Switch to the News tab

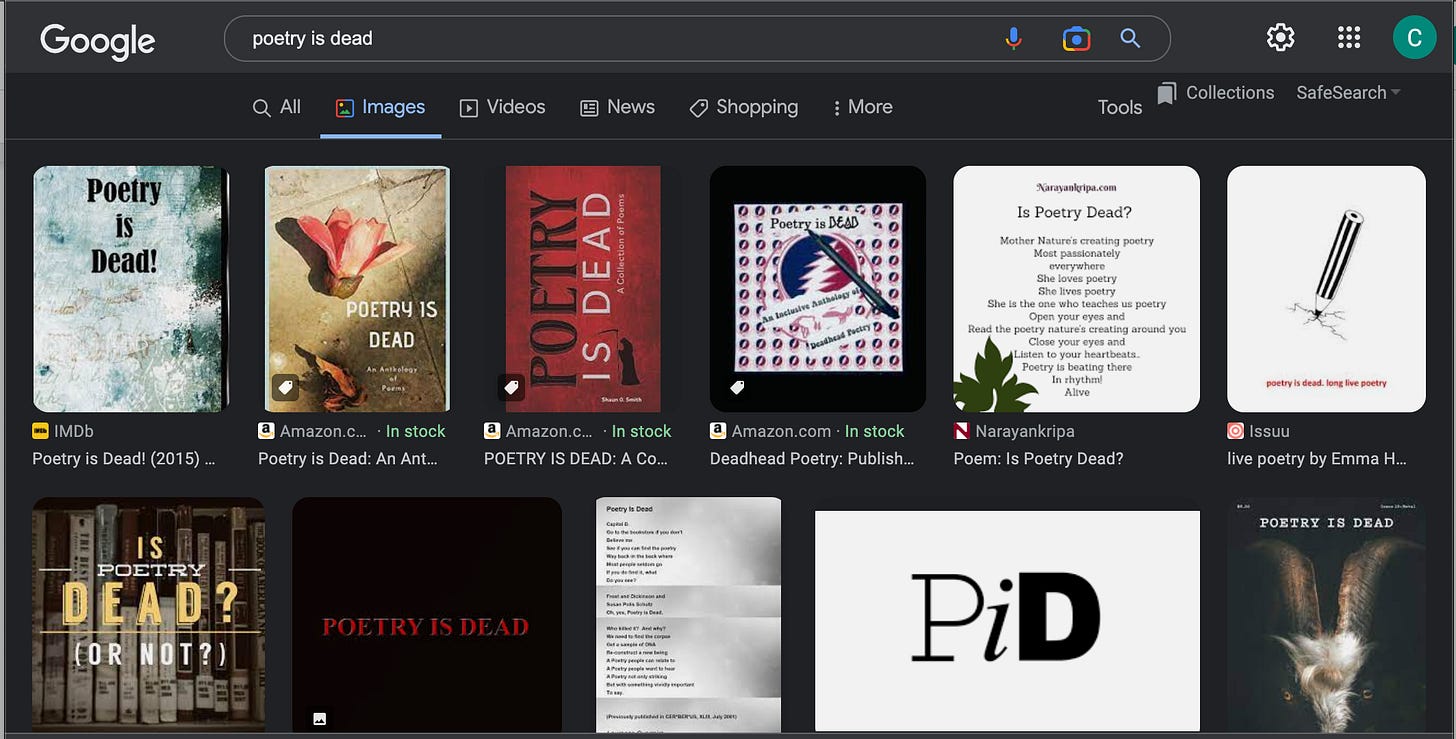click(x=618, y=107)
